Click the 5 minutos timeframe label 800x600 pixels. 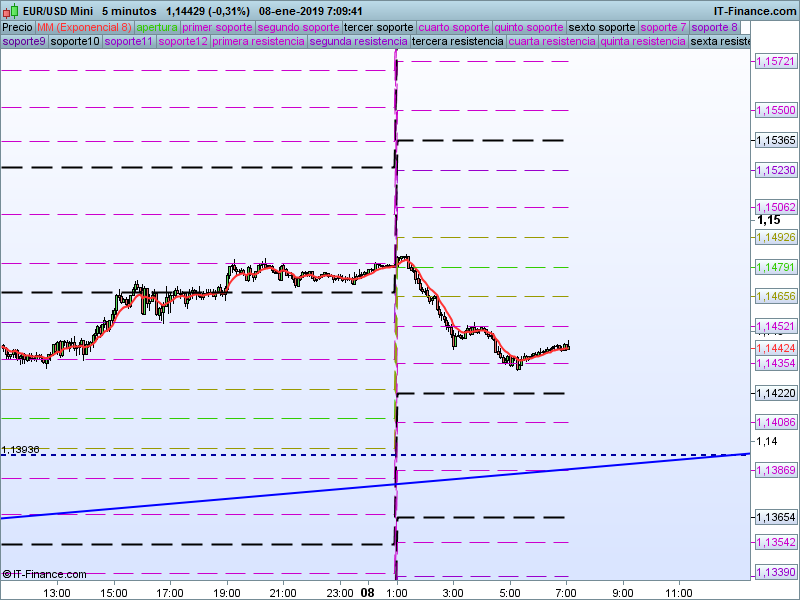[133, 11]
